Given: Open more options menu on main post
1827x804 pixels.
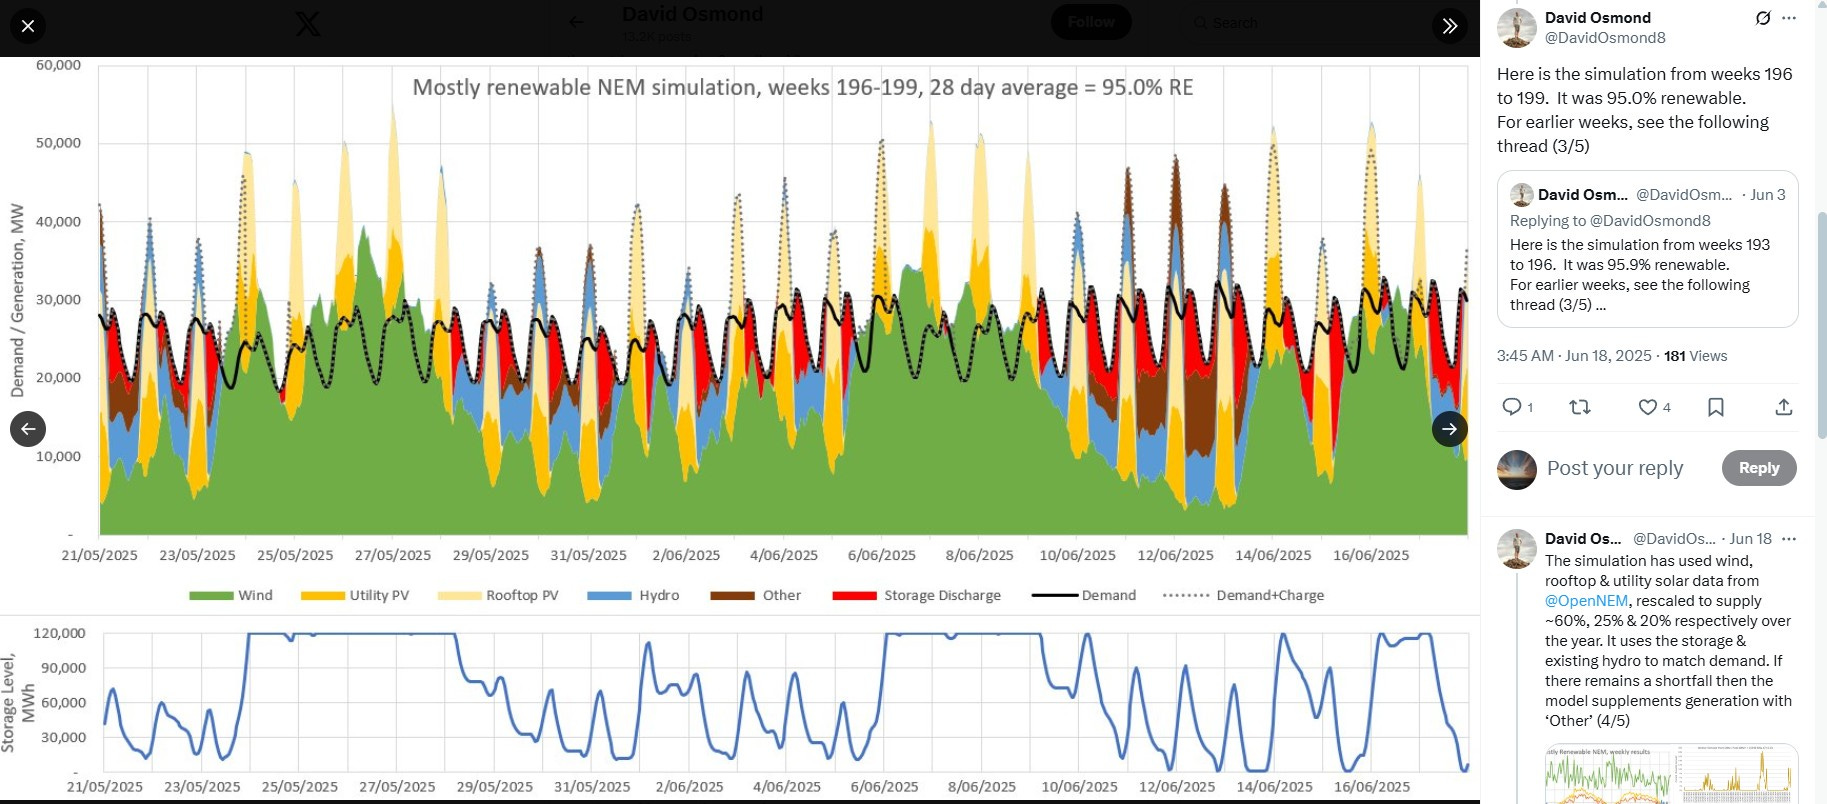Looking at the screenshot, I should tap(1790, 18).
